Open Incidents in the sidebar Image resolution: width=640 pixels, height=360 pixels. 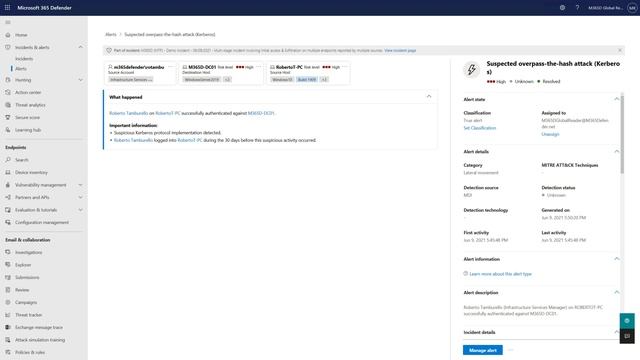[x=24, y=59]
